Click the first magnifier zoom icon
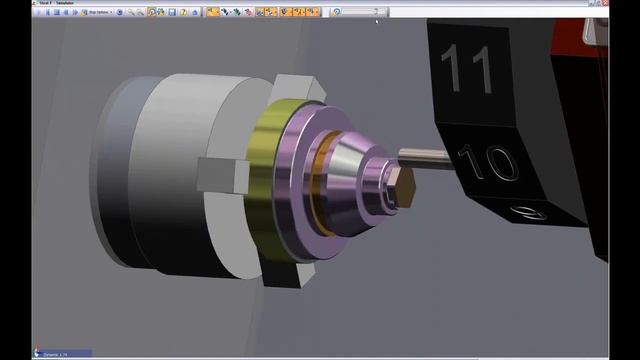 [x=131, y=12]
